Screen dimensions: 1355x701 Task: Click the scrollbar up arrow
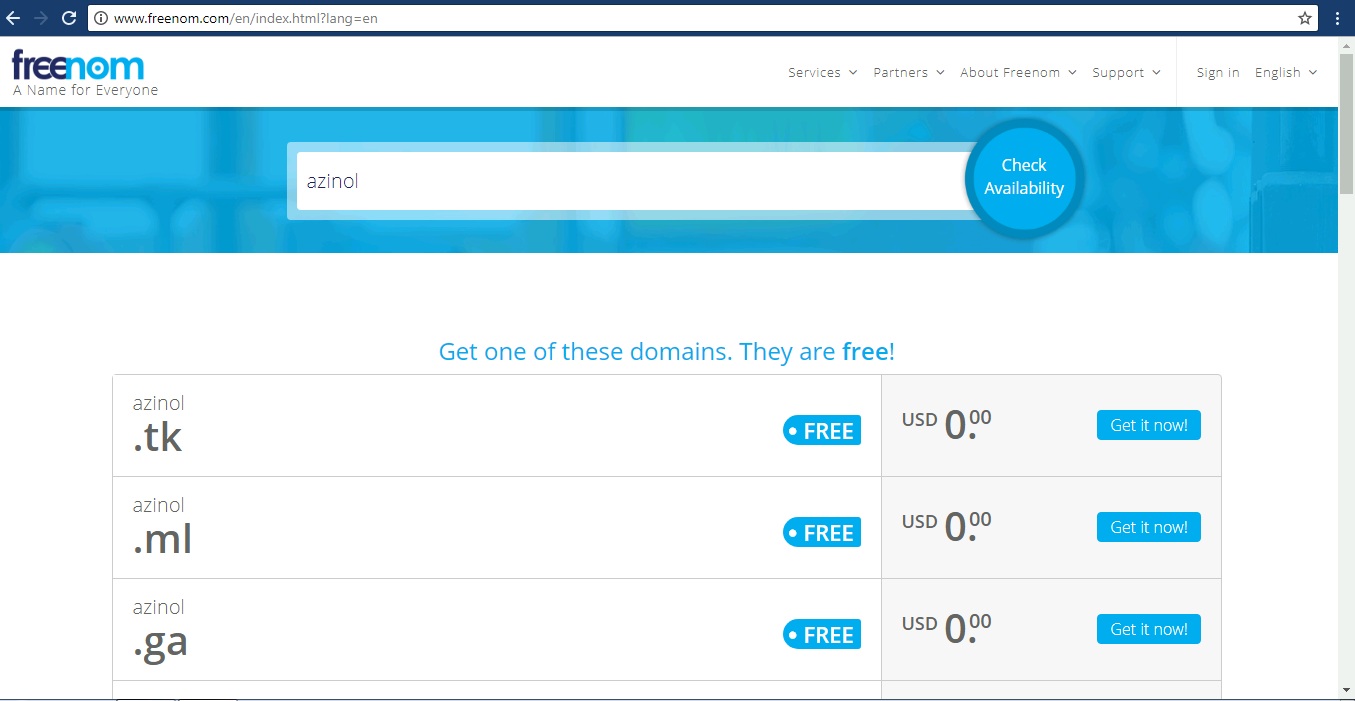pos(1346,44)
